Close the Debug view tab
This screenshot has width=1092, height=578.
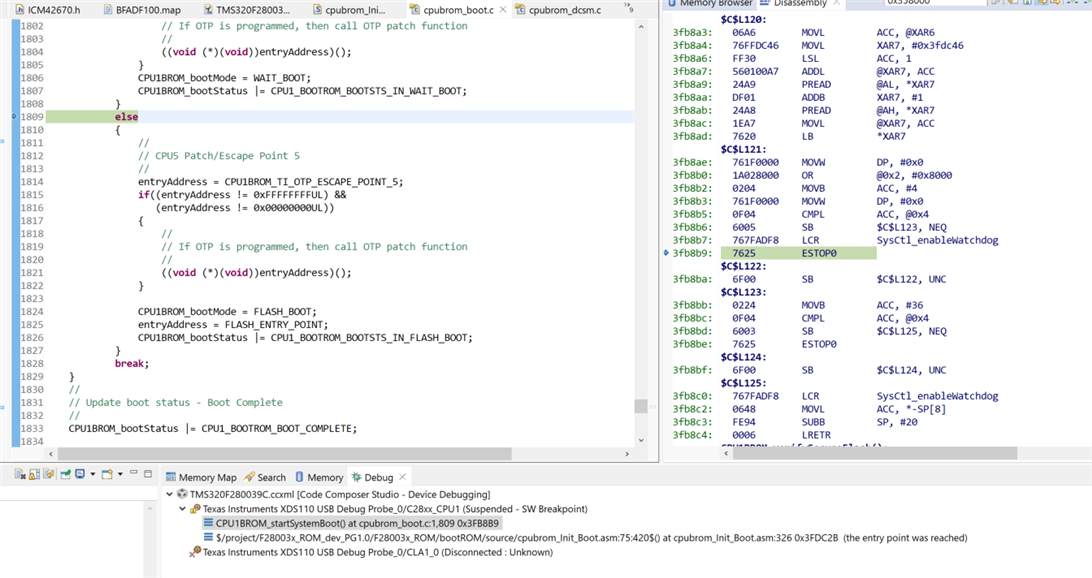click(403, 478)
